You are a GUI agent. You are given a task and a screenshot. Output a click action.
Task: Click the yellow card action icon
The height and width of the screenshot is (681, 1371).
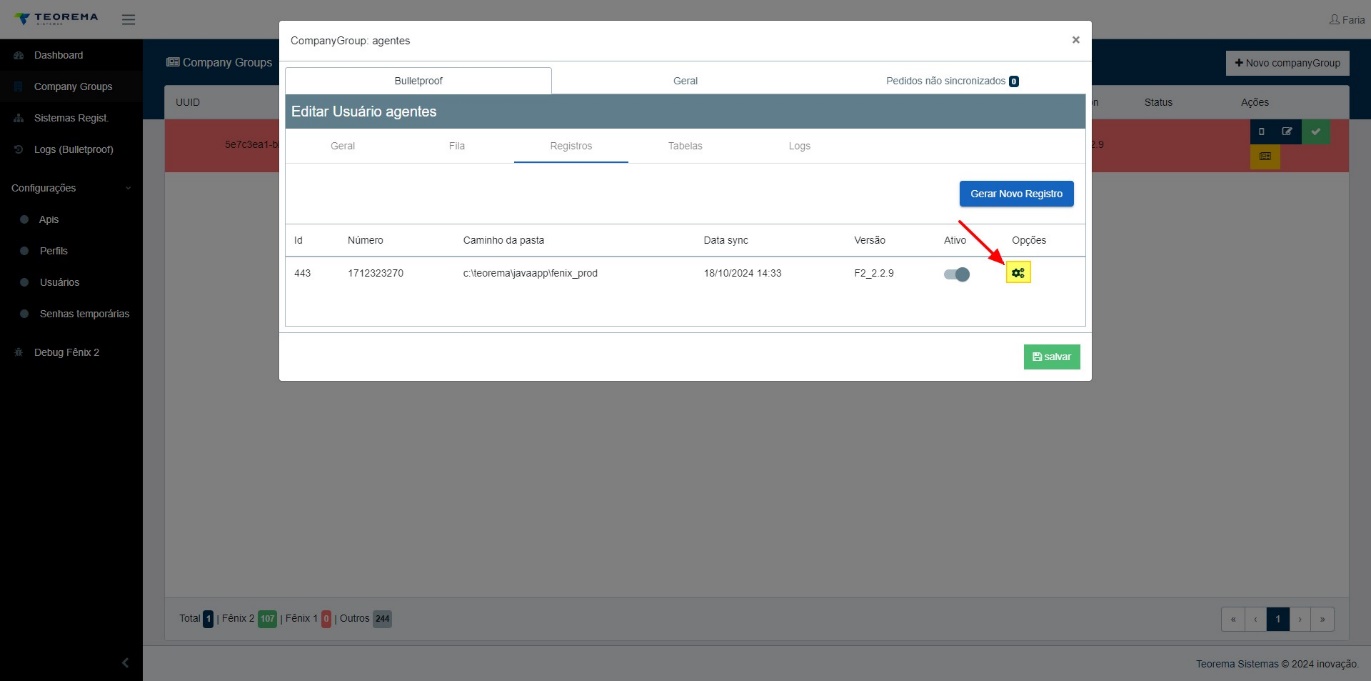1265,156
